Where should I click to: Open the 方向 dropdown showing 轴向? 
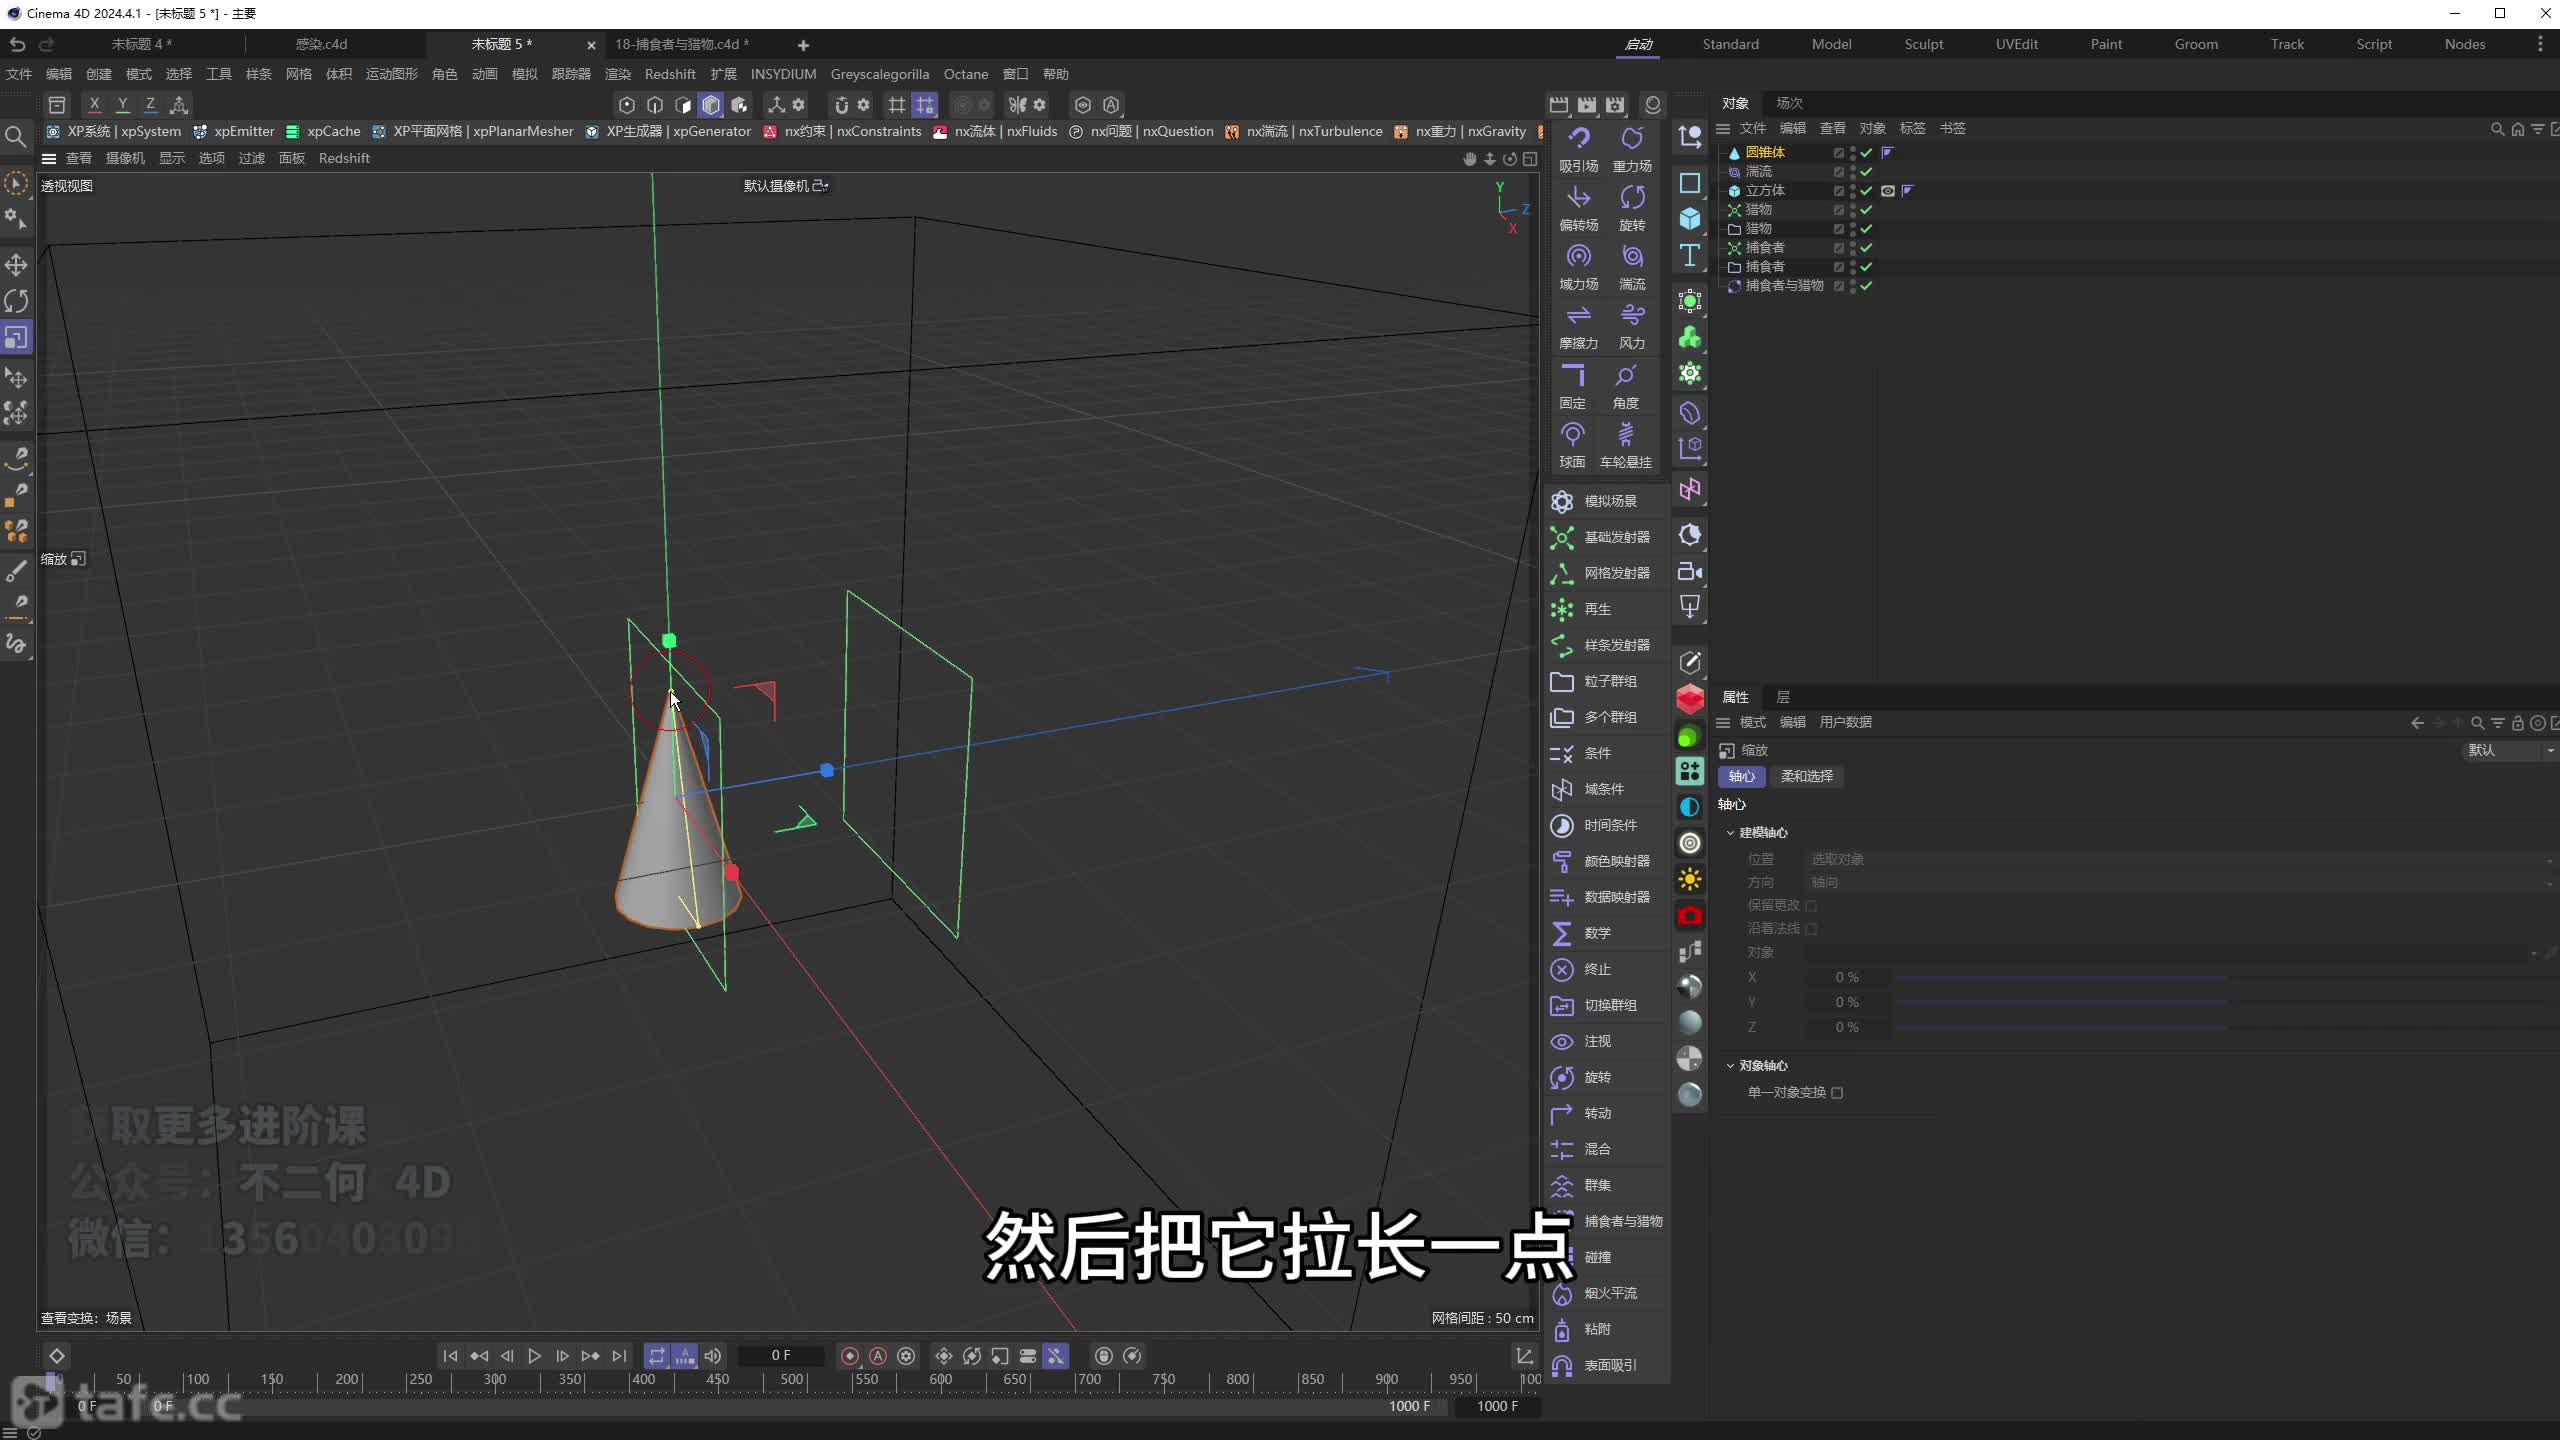(2180, 882)
